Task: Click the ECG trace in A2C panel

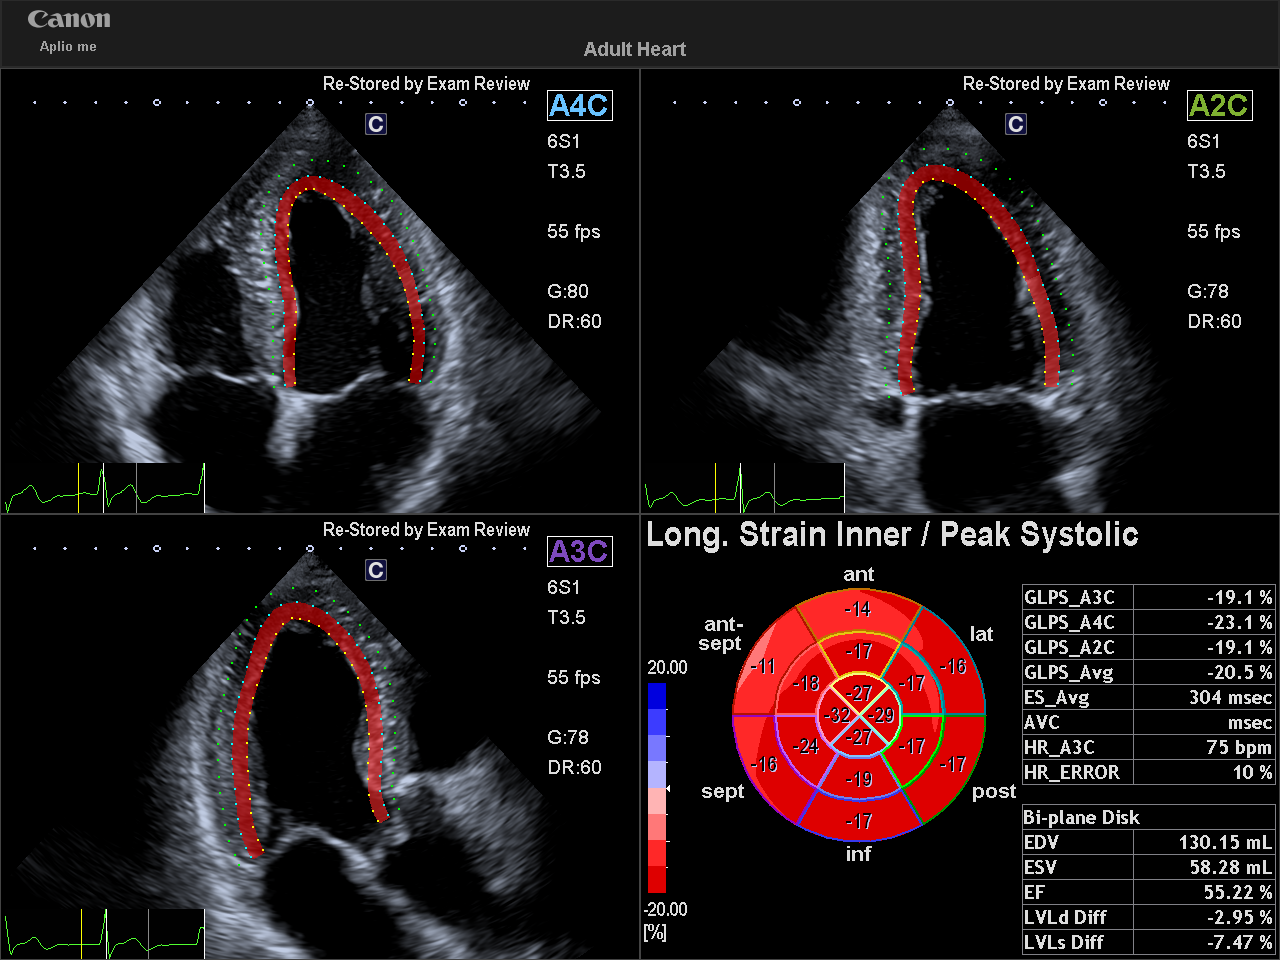Action: (x=744, y=488)
